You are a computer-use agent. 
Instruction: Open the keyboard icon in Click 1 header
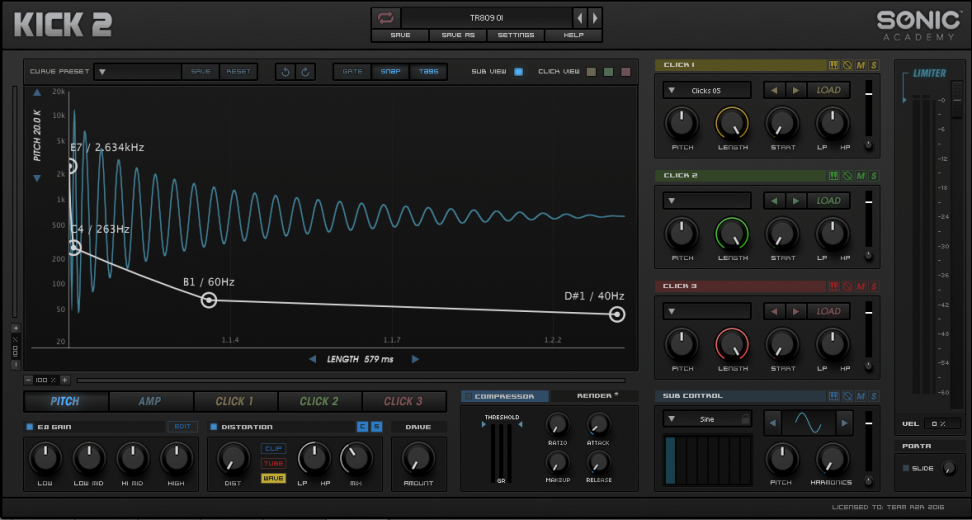(x=833, y=65)
